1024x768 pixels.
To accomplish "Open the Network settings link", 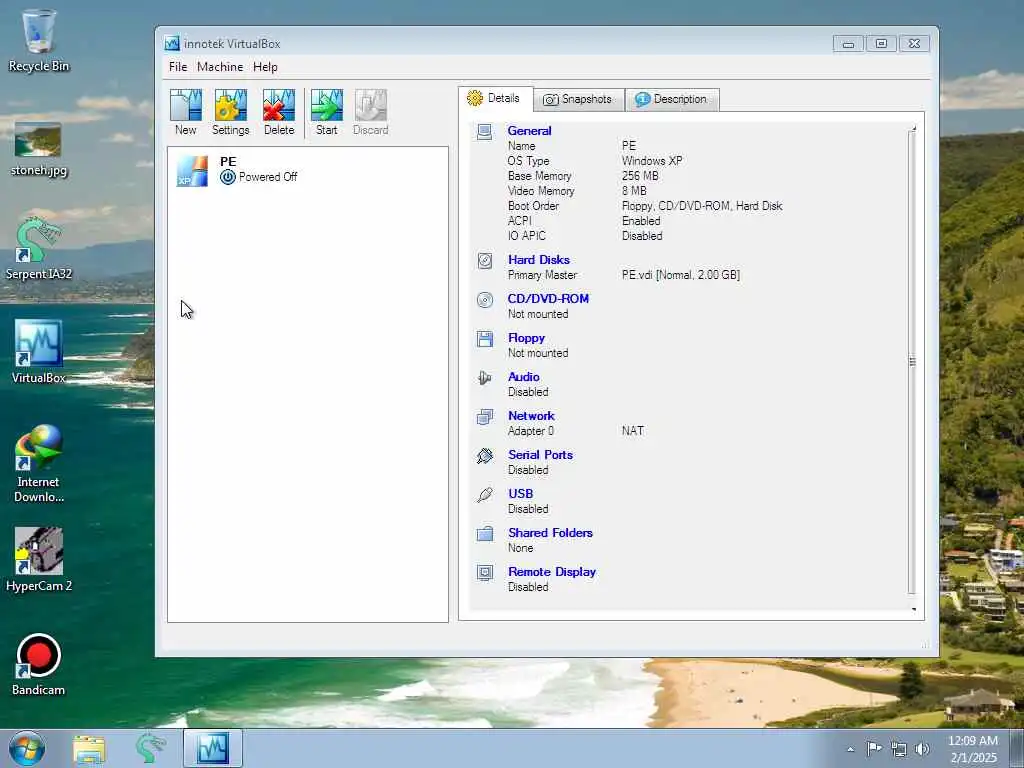I will pos(531,415).
